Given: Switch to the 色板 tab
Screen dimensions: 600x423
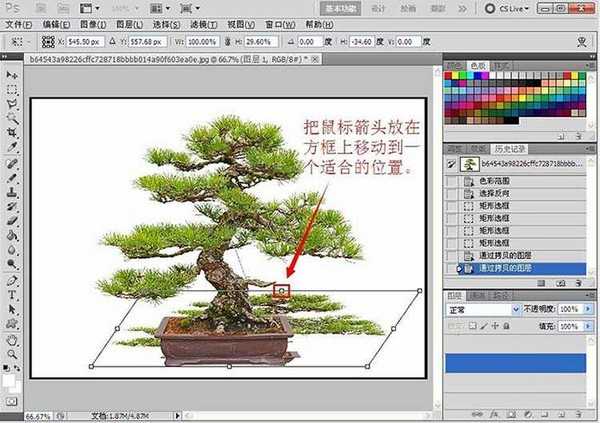Looking at the screenshot, I should pos(478,66).
